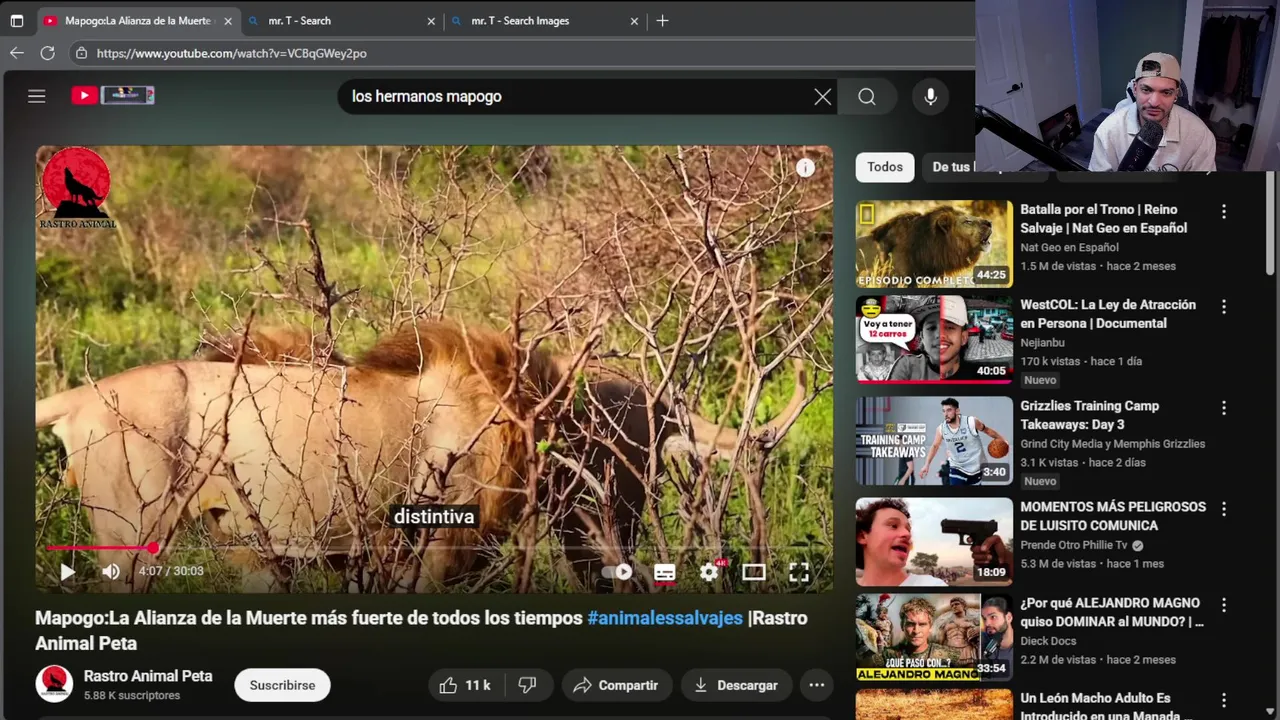This screenshot has width=1280, height=720.
Task: Reload the page
Action: (x=48, y=53)
